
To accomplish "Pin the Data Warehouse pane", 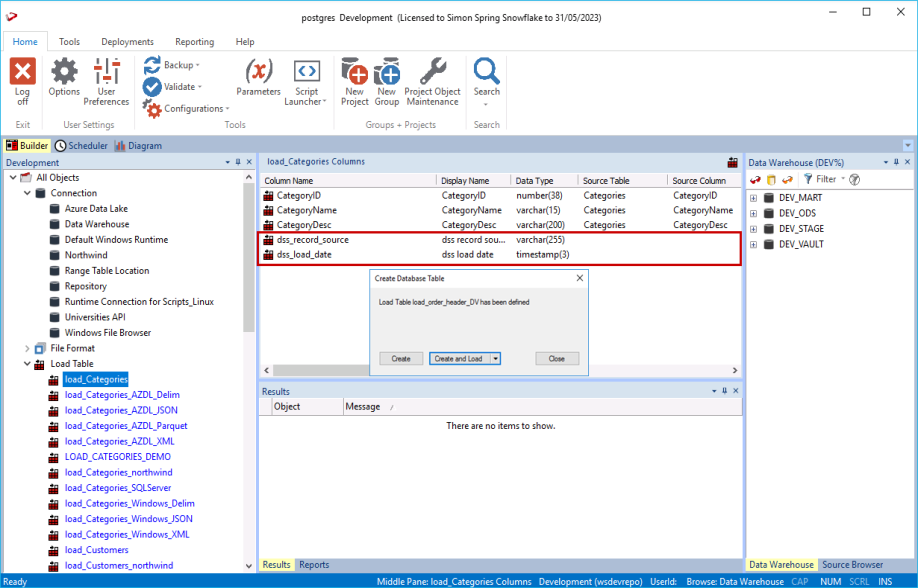I will 896,162.
